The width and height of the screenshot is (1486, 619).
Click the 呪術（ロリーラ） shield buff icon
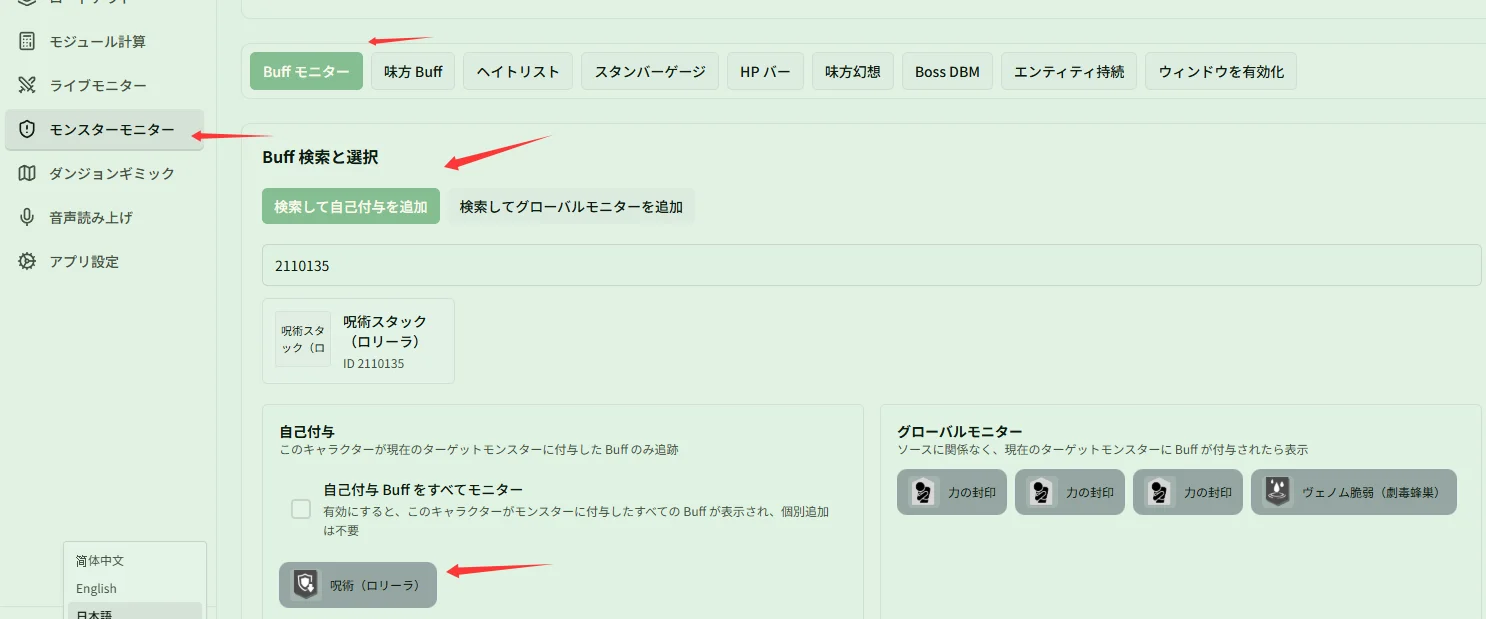305,585
